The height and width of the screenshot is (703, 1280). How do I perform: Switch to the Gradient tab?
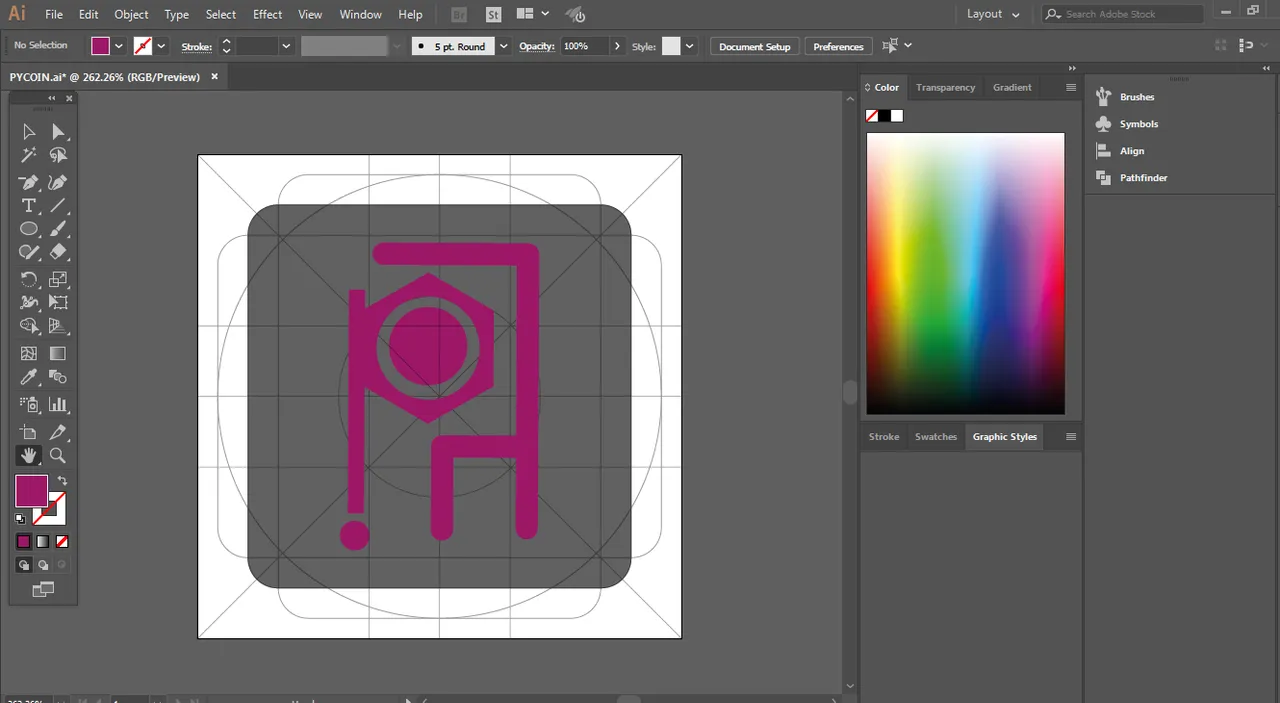(1012, 88)
